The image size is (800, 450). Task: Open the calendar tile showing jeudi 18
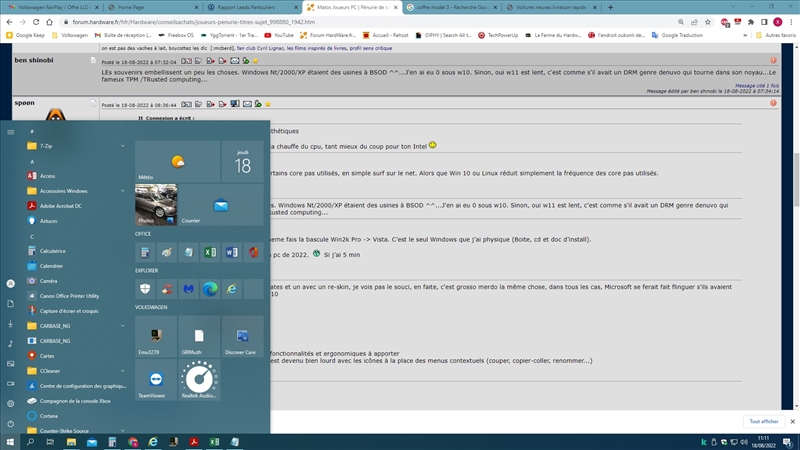(243, 161)
